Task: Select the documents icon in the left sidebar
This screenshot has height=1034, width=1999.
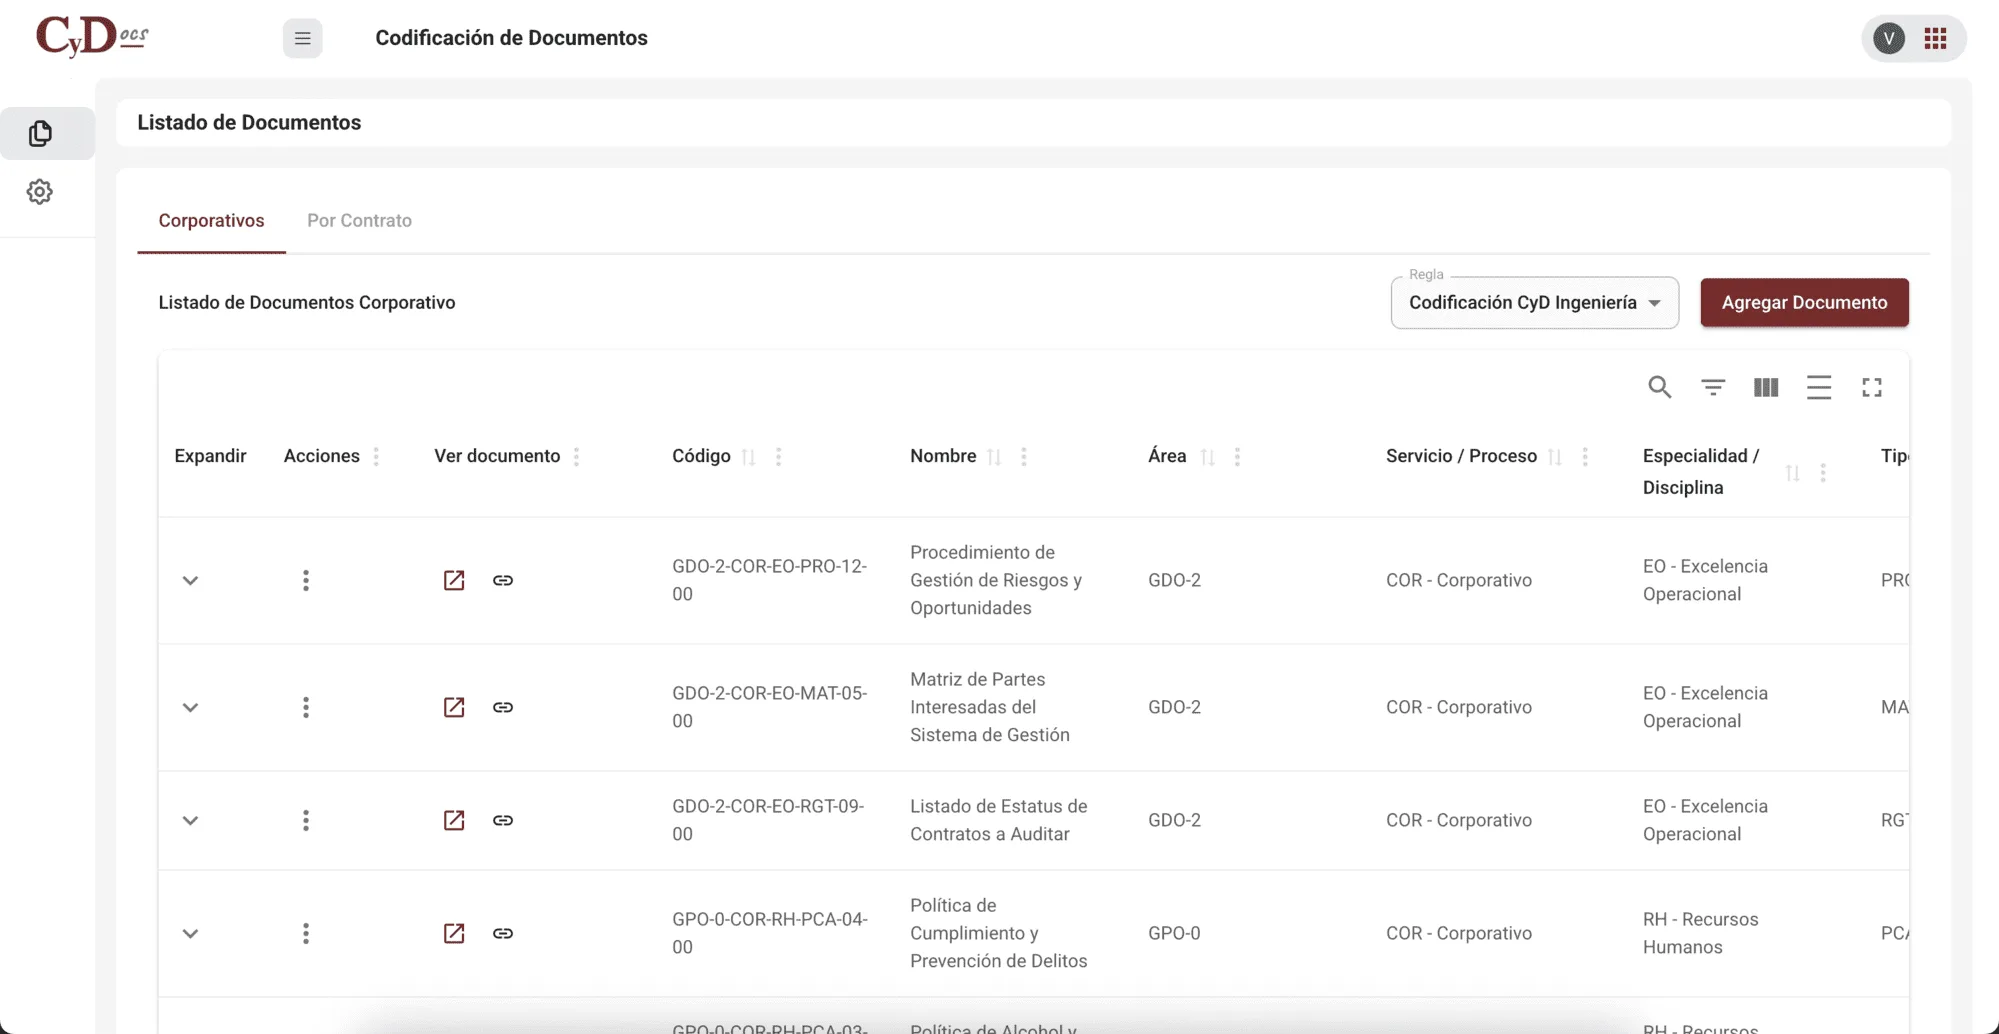Action: (40, 133)
